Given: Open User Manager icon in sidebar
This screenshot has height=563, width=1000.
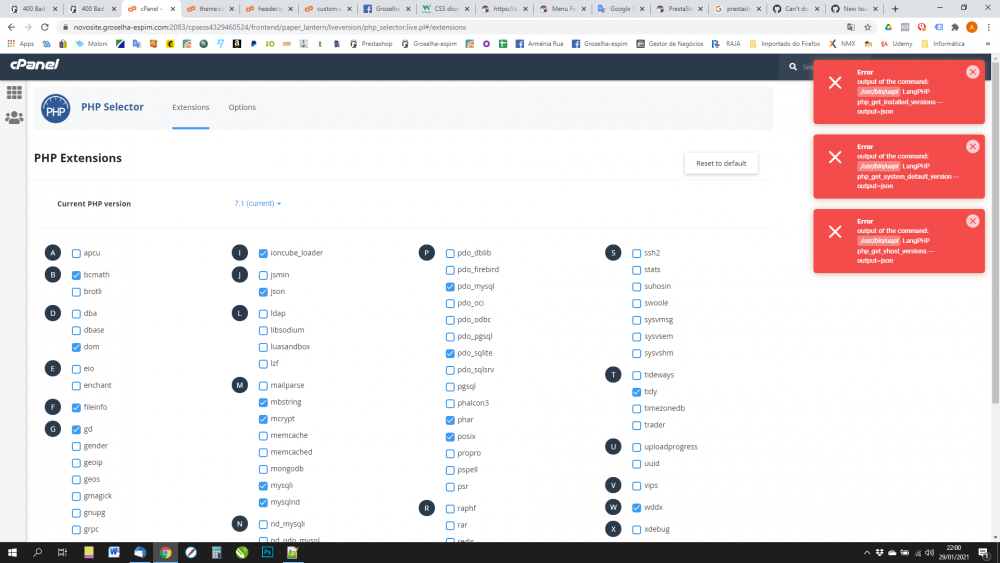Looking at the screenshot, I should point(14,118).
